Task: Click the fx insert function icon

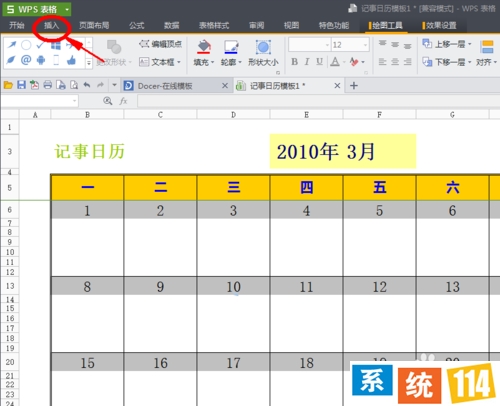Action: pyautogui.click(x=123, y=101)
